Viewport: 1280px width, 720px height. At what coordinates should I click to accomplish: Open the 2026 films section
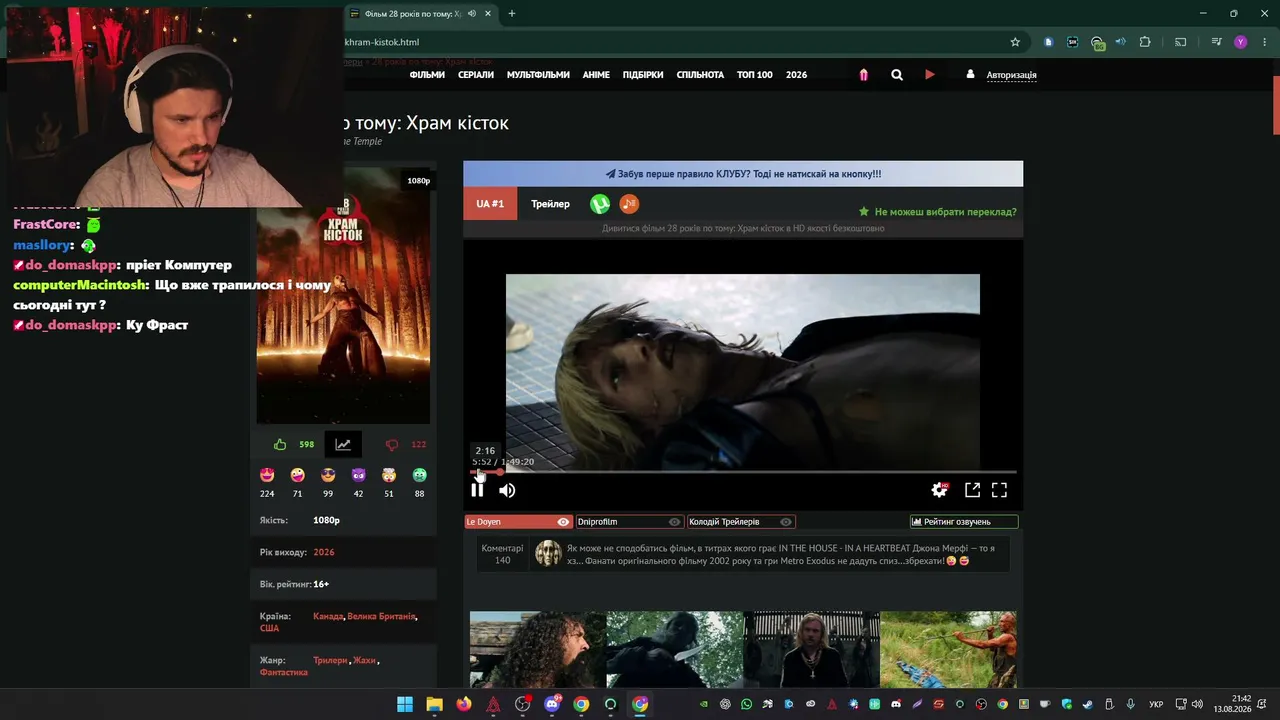click(x=796, y=75)
